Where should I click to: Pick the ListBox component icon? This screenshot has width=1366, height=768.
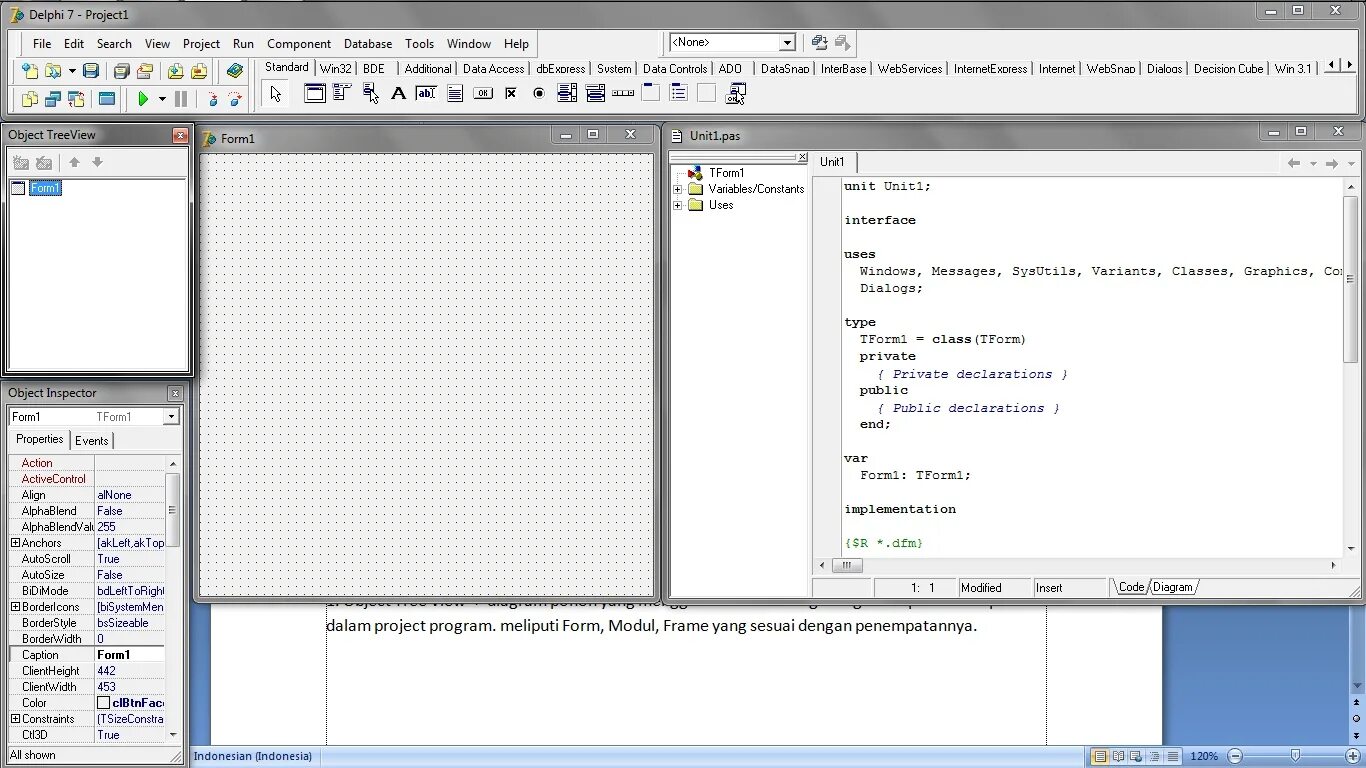[567, 93]
